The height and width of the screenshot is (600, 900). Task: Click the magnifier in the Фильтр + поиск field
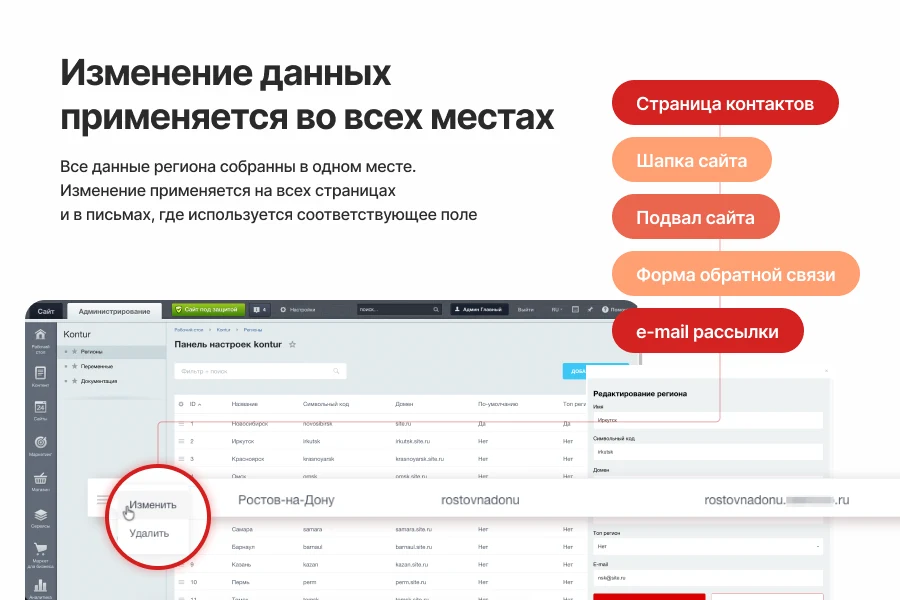coord(336,371)
